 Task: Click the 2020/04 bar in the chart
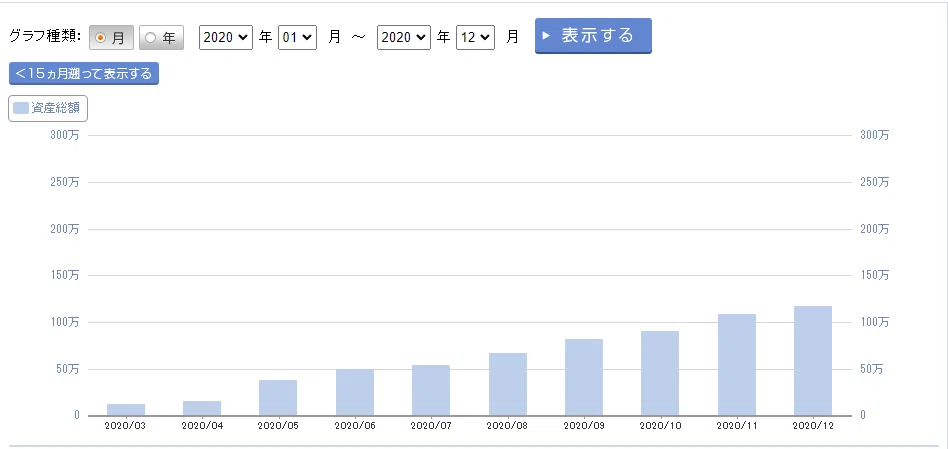pos(202,409)
